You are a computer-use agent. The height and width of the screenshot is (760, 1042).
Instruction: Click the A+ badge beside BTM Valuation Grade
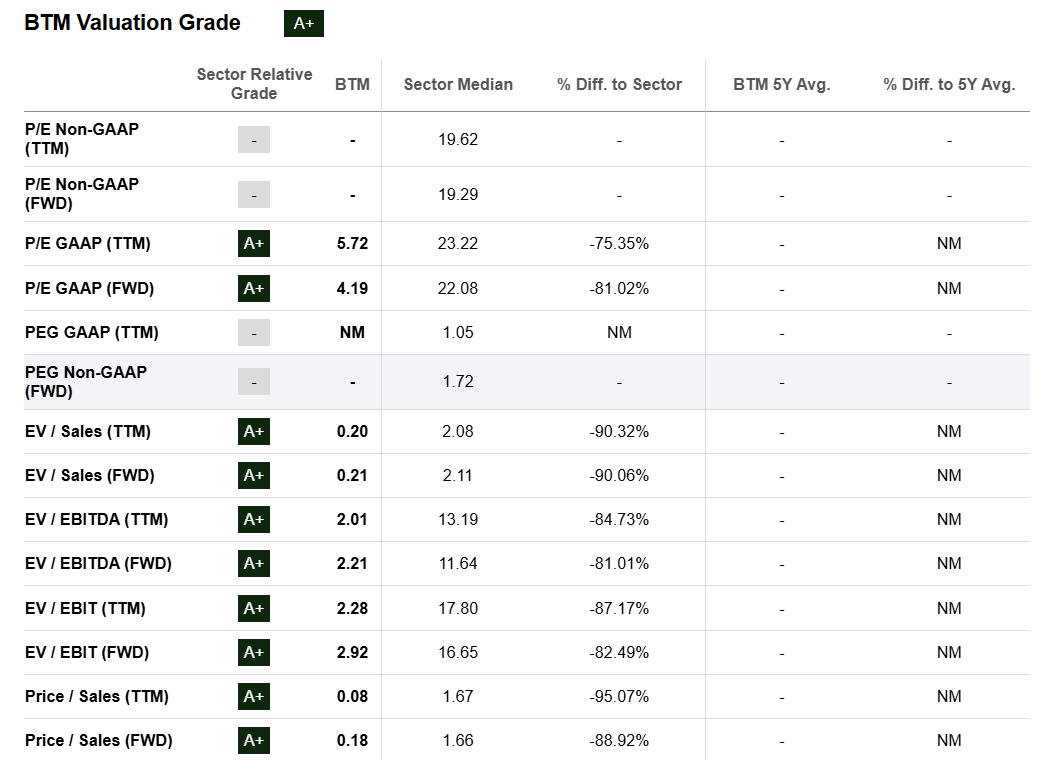coord(304,24)
